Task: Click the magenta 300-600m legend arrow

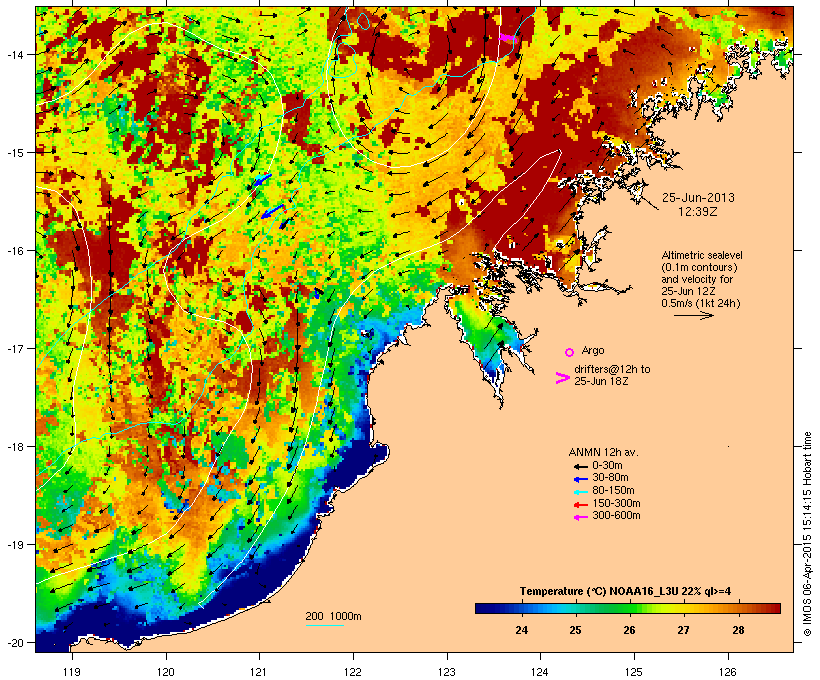Action: pos(581,517)
